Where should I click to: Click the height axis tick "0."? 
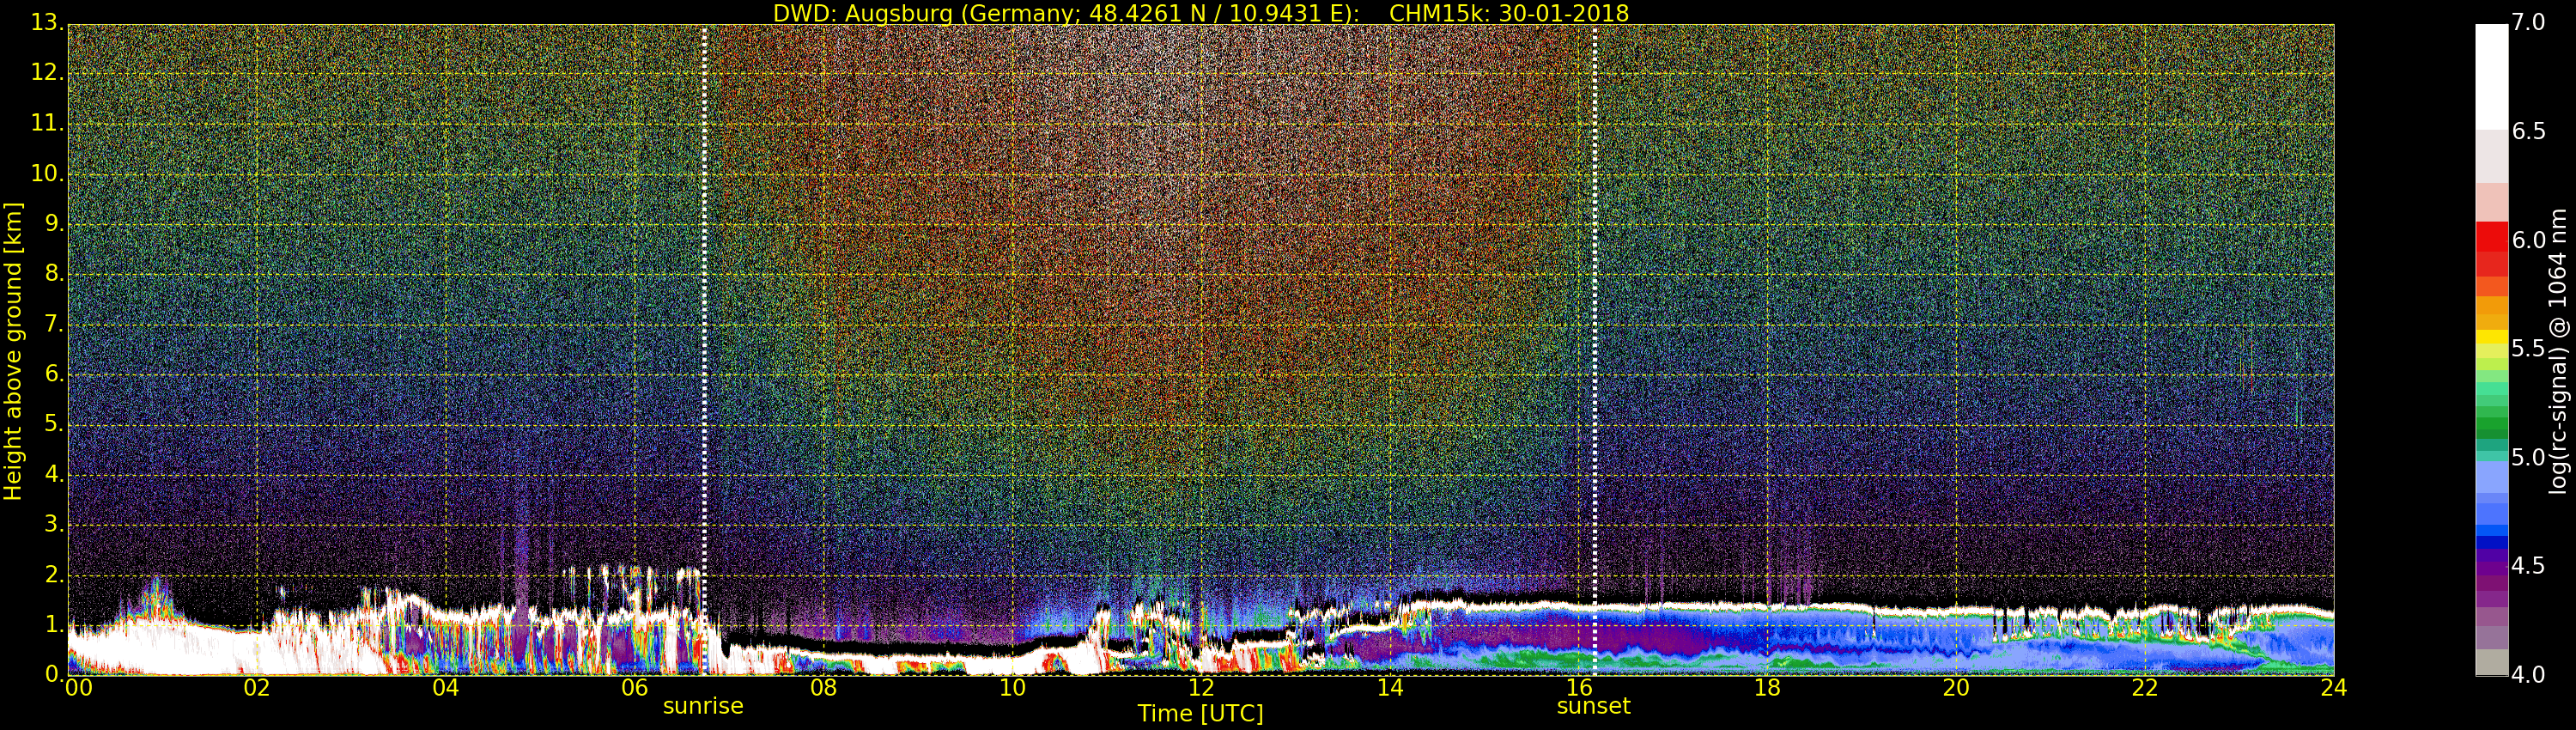click(54, 675)
